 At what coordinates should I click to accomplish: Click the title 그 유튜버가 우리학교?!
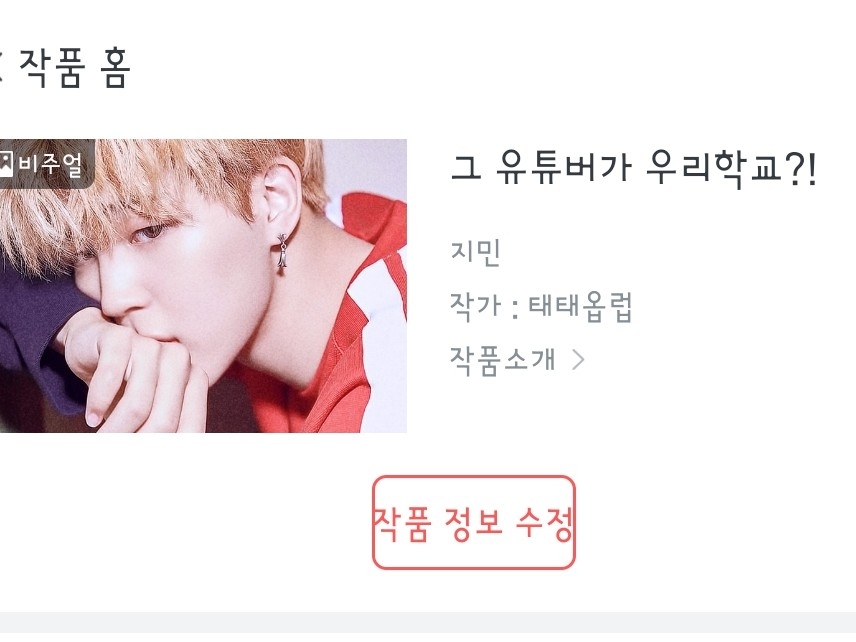(x=633, y=168)
